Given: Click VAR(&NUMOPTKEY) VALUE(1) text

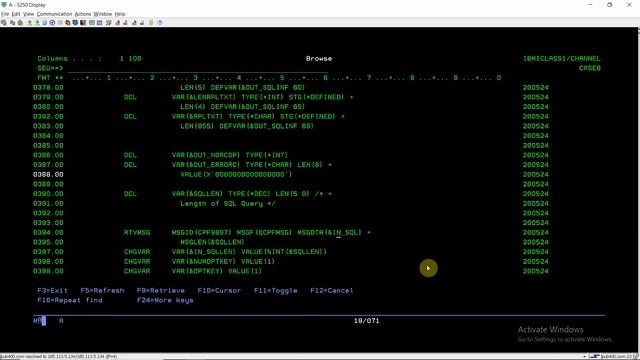Looking at the screenshot, I should tap(223, 262).
